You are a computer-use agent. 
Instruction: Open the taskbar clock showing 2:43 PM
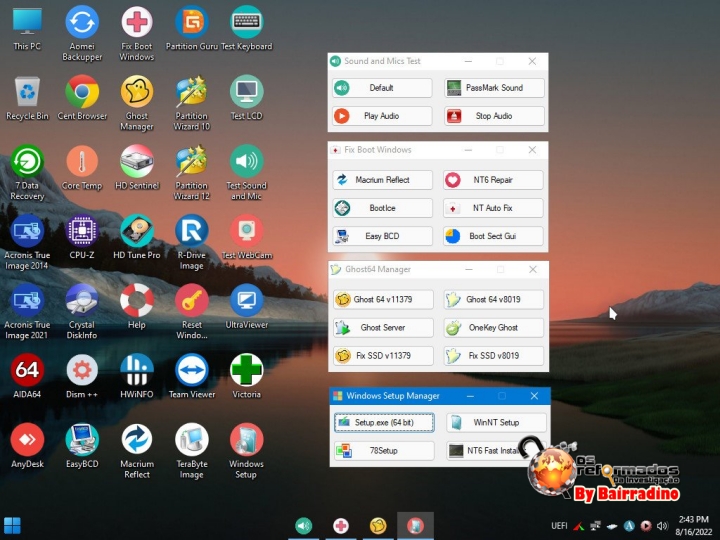tap(693, 525)
